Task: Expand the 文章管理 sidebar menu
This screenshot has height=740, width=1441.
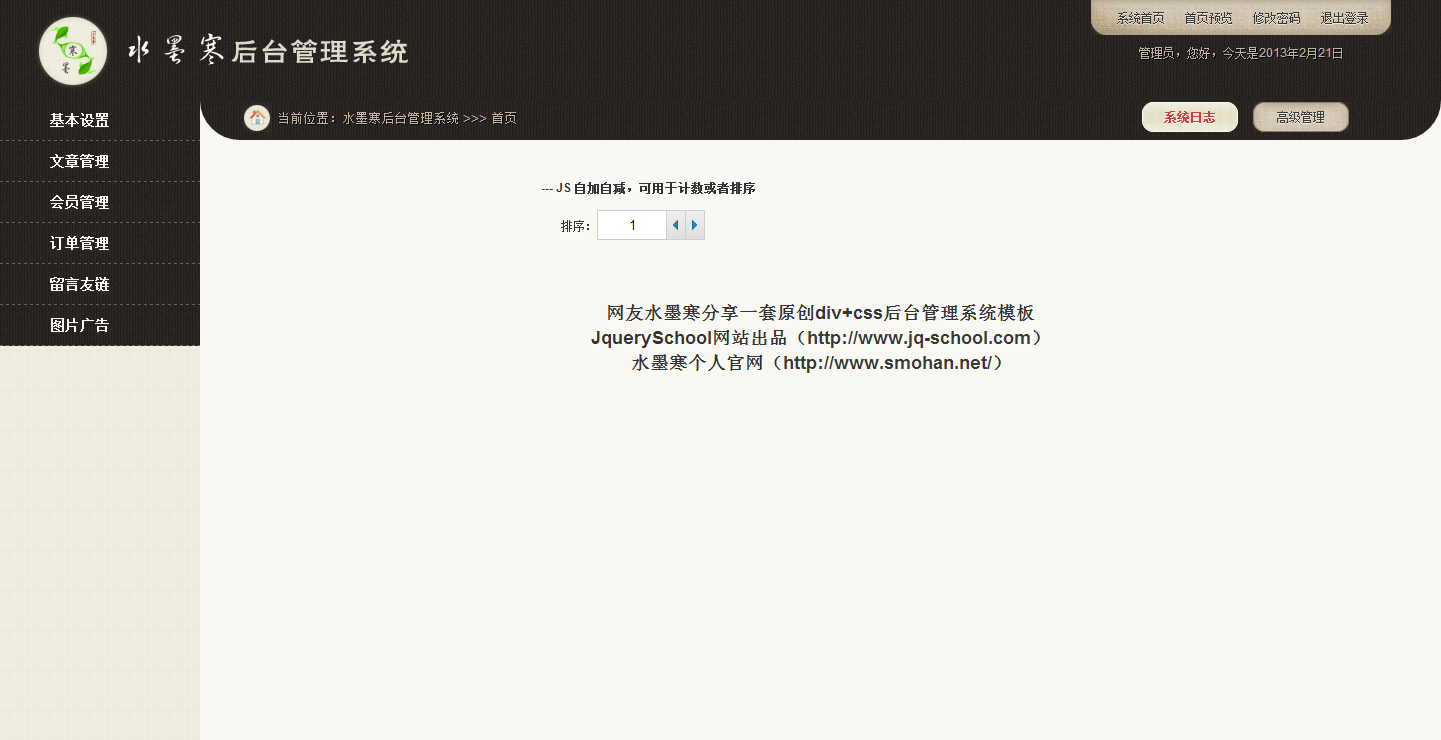Action: (x=80, y=161)
